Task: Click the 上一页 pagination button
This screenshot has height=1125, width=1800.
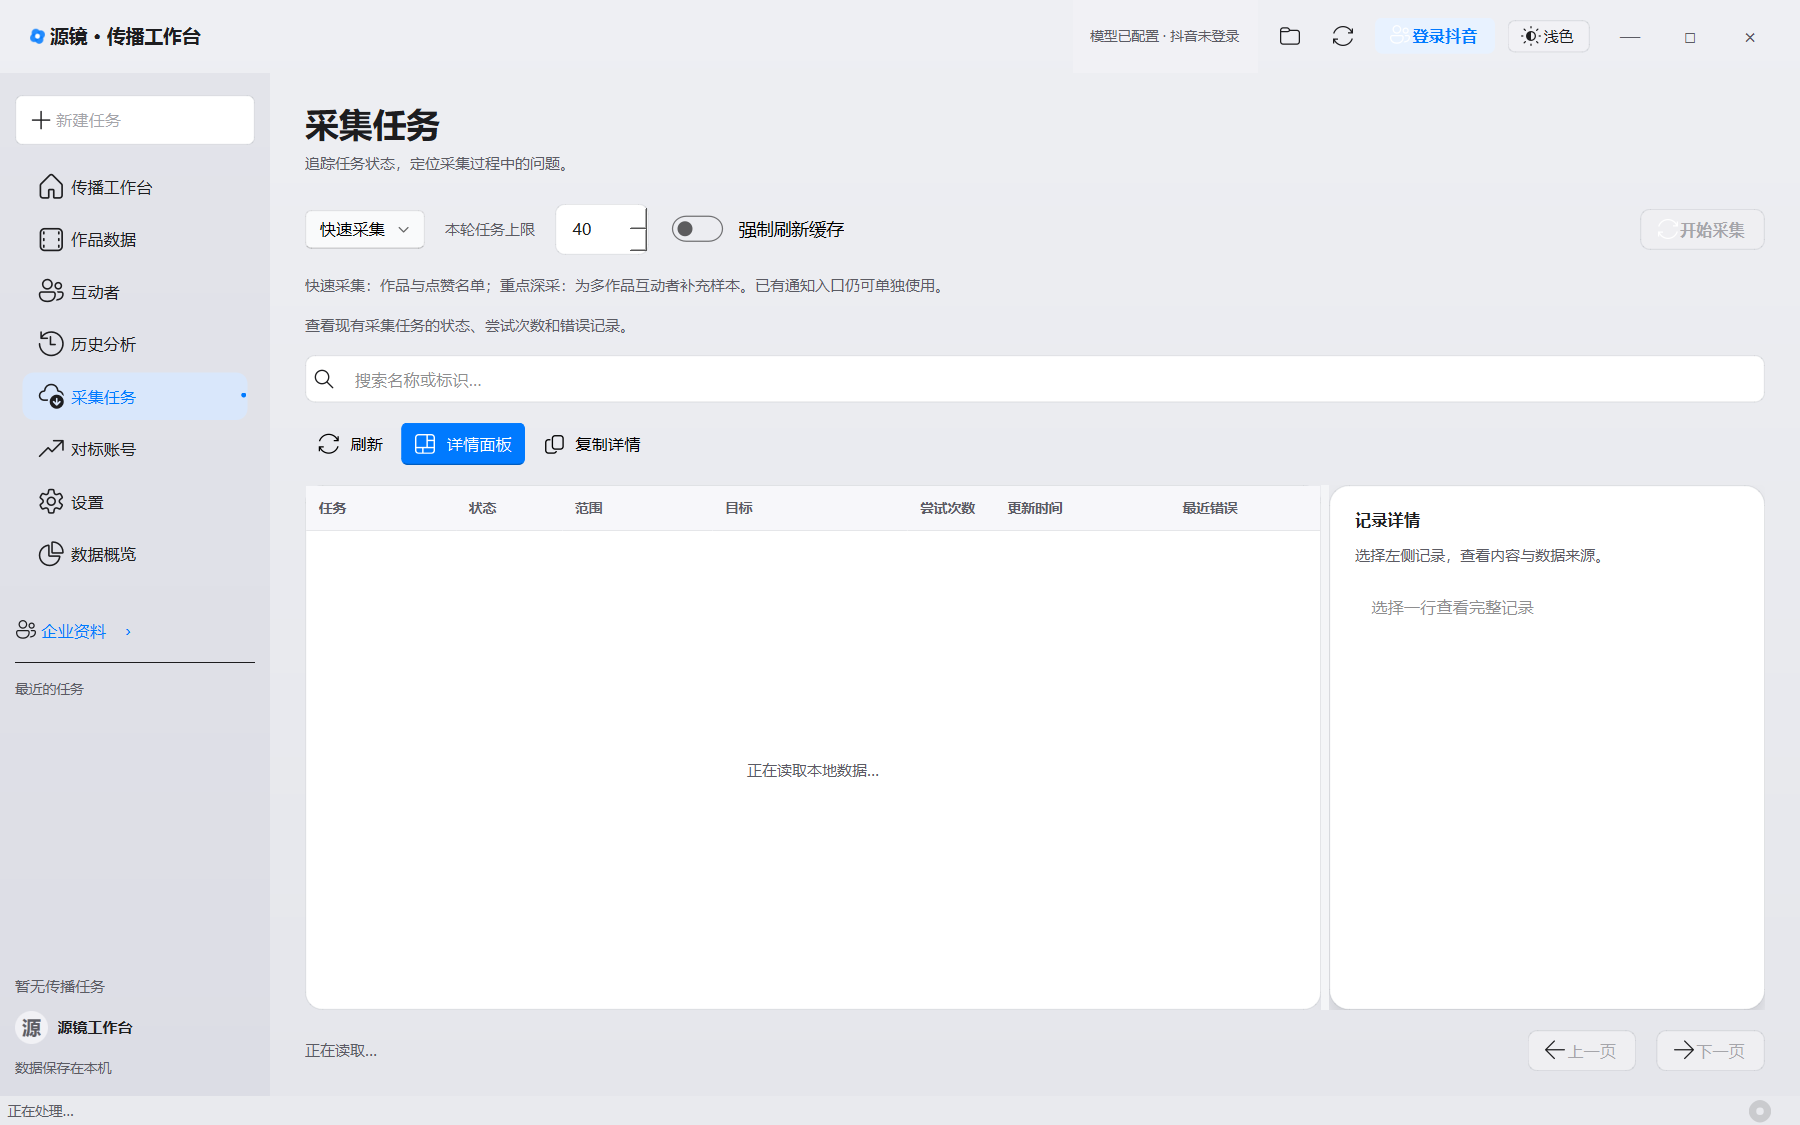Action: [1582, 1051]
